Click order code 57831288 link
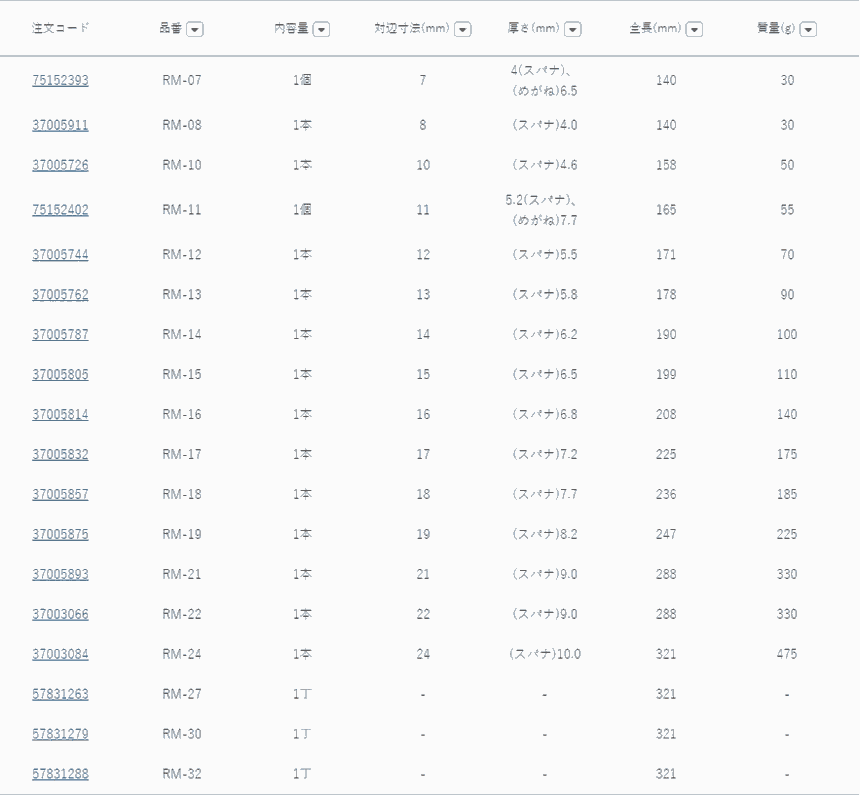This screenshot has width=860, height=795. (60, 774)
